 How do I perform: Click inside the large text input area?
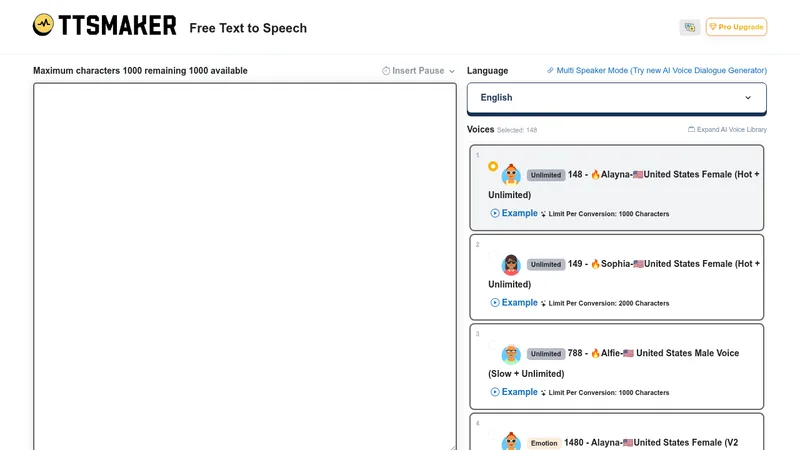click(x=245, y=266)
